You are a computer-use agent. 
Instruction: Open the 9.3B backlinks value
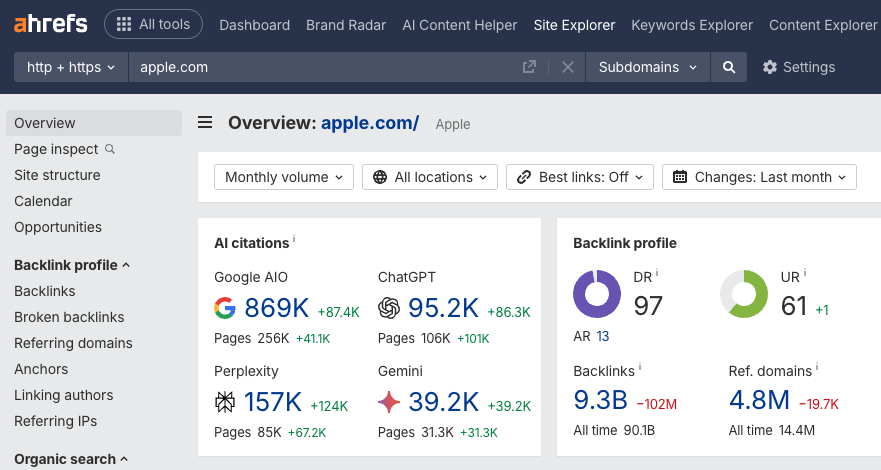click(600, 400)
